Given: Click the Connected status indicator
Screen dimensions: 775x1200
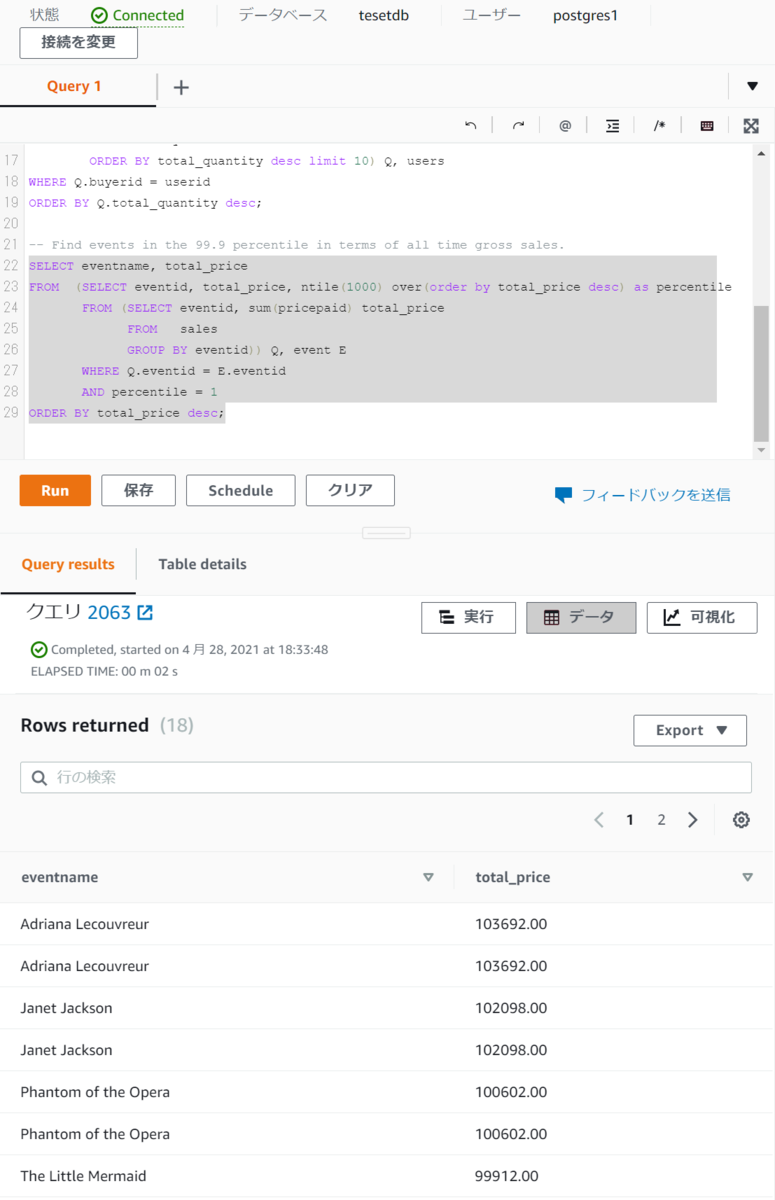Looking at the screenshot, I should 137,15.
